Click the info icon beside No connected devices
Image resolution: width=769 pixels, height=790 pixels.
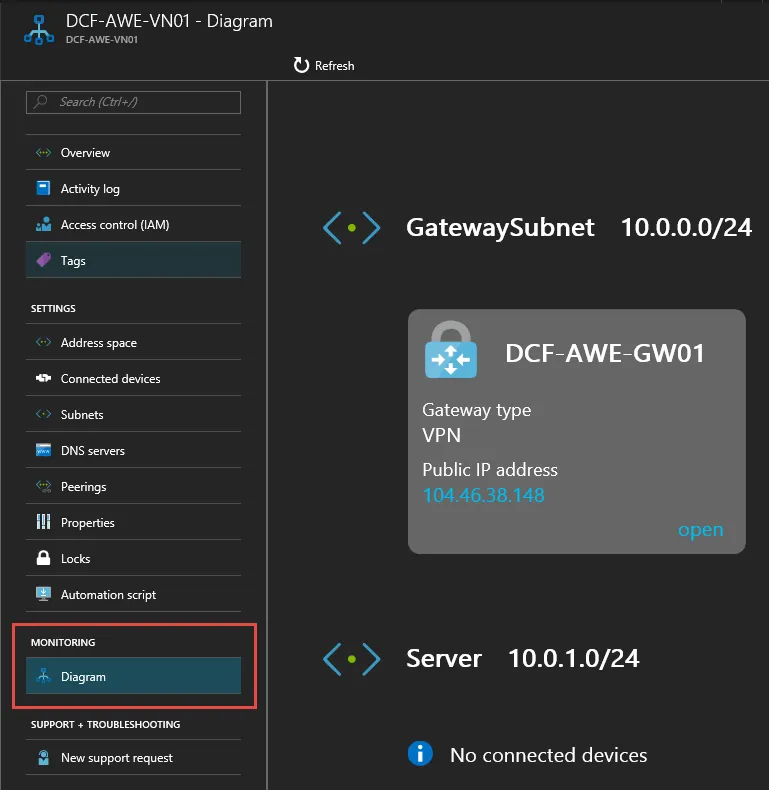point(421,754)
